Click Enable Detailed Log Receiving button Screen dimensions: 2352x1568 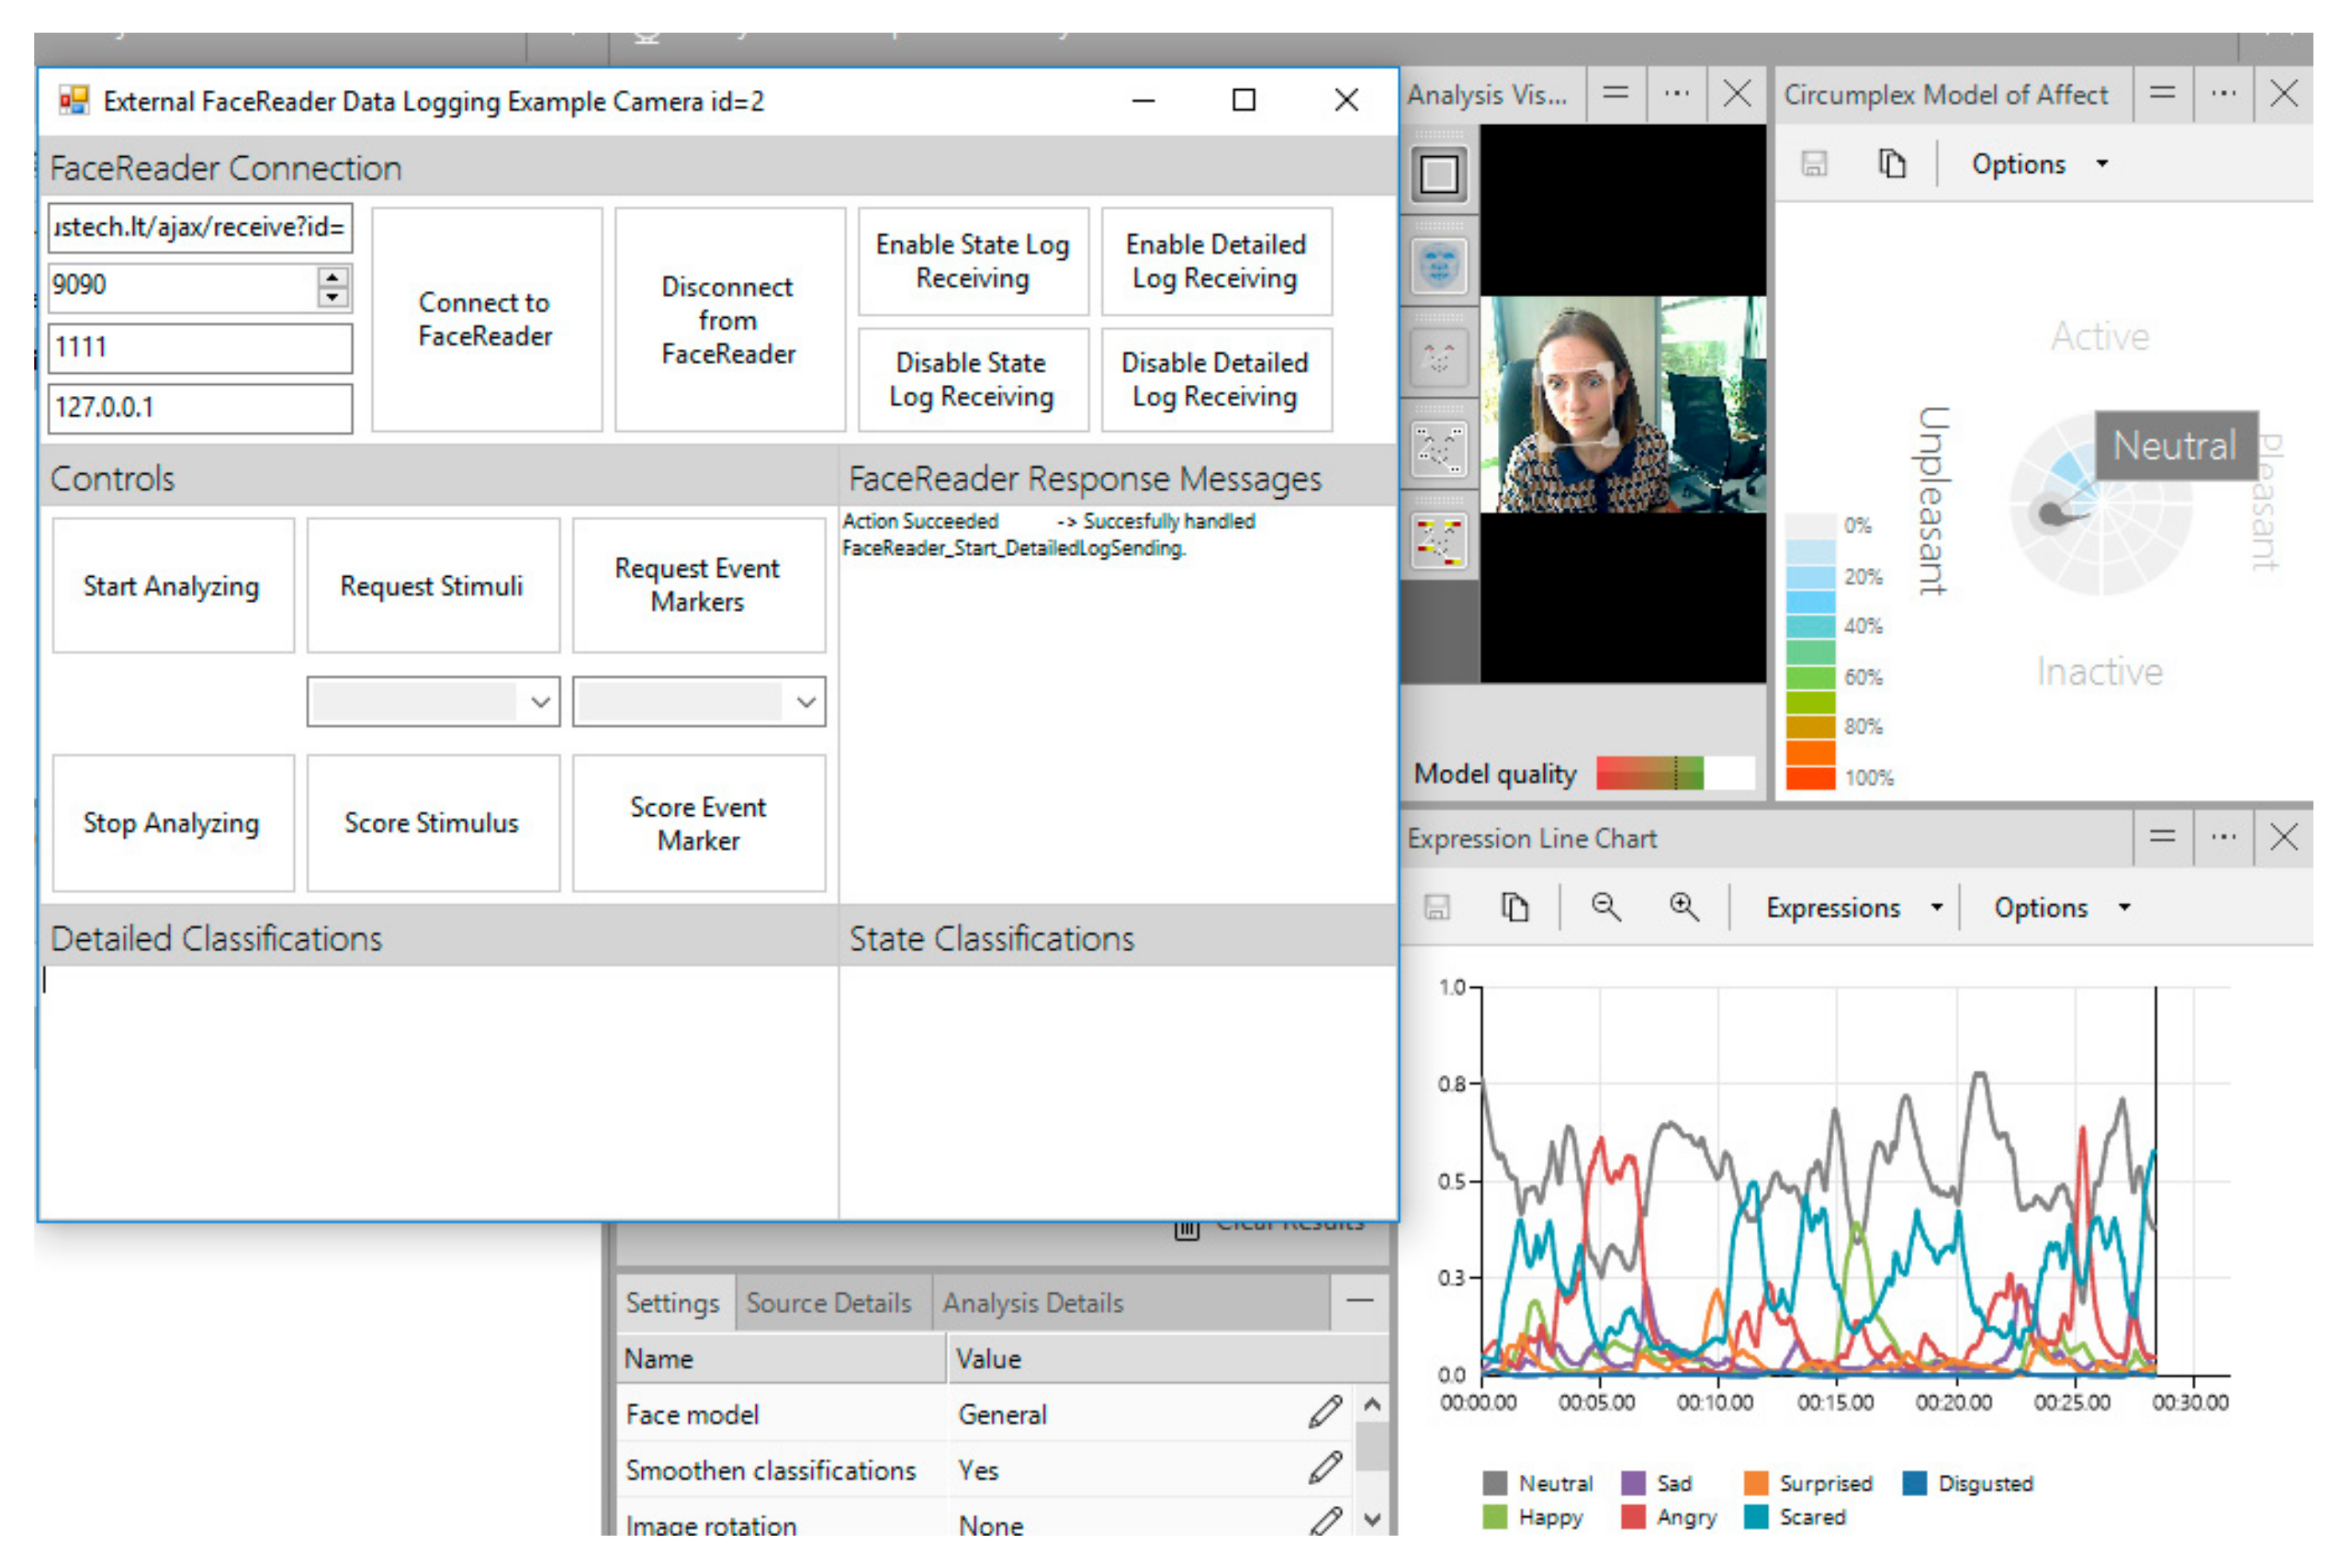click(x=1215, y=261)
